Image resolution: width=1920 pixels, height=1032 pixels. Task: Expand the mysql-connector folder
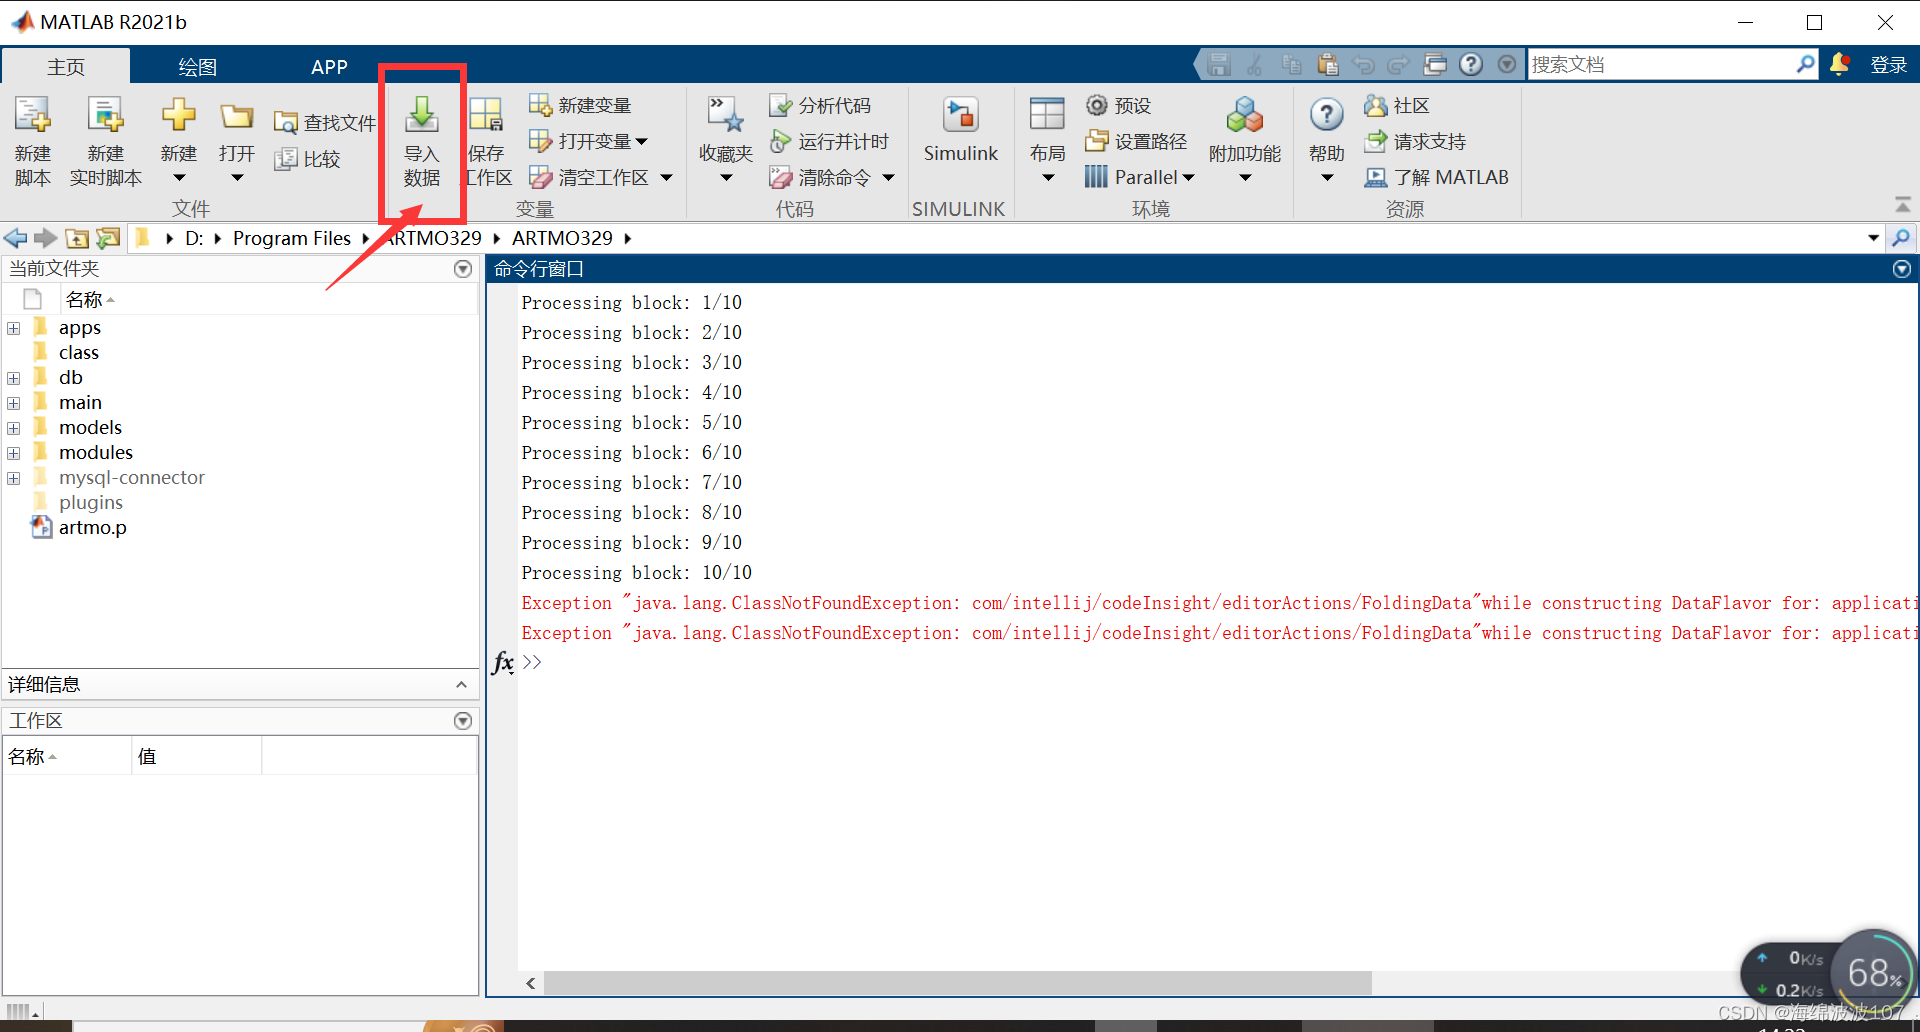[x=14, y=478]
